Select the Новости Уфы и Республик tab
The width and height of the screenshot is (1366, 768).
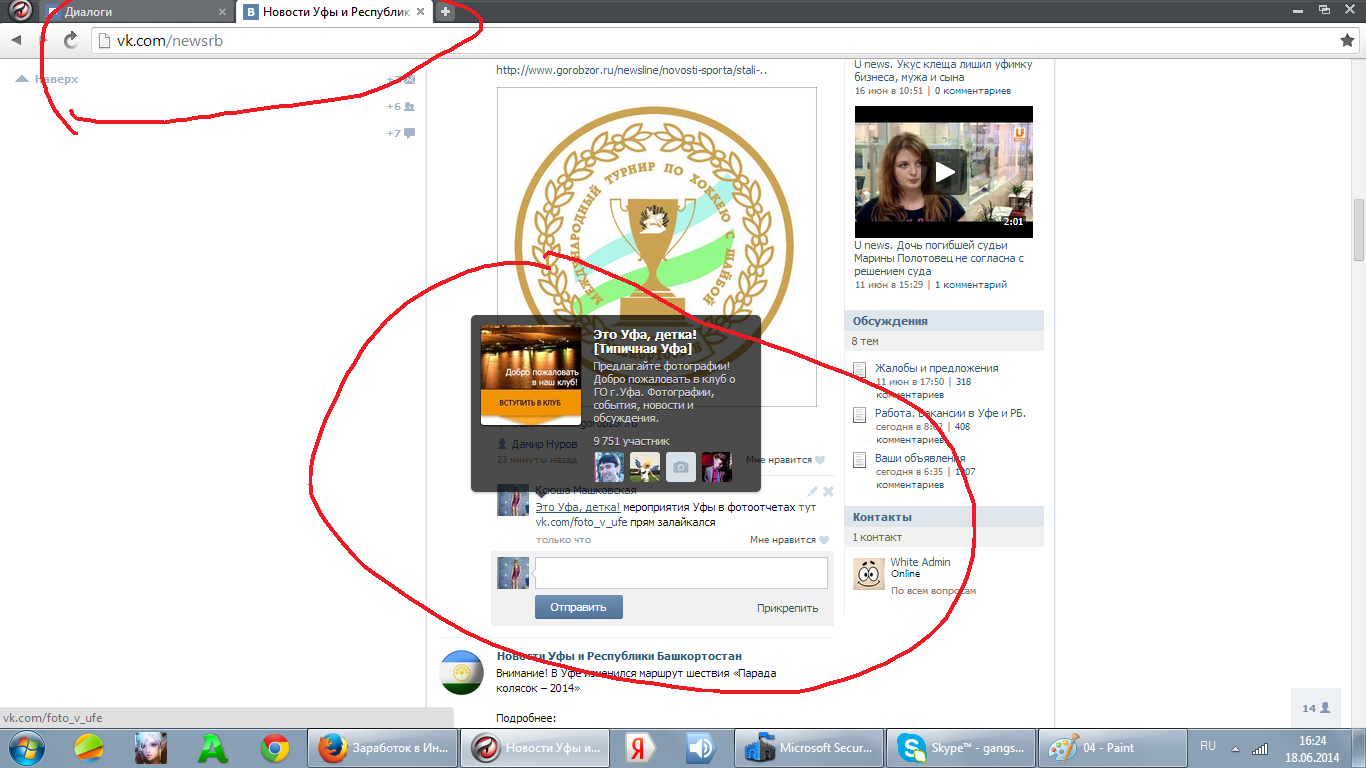click(x=336, y=12)
